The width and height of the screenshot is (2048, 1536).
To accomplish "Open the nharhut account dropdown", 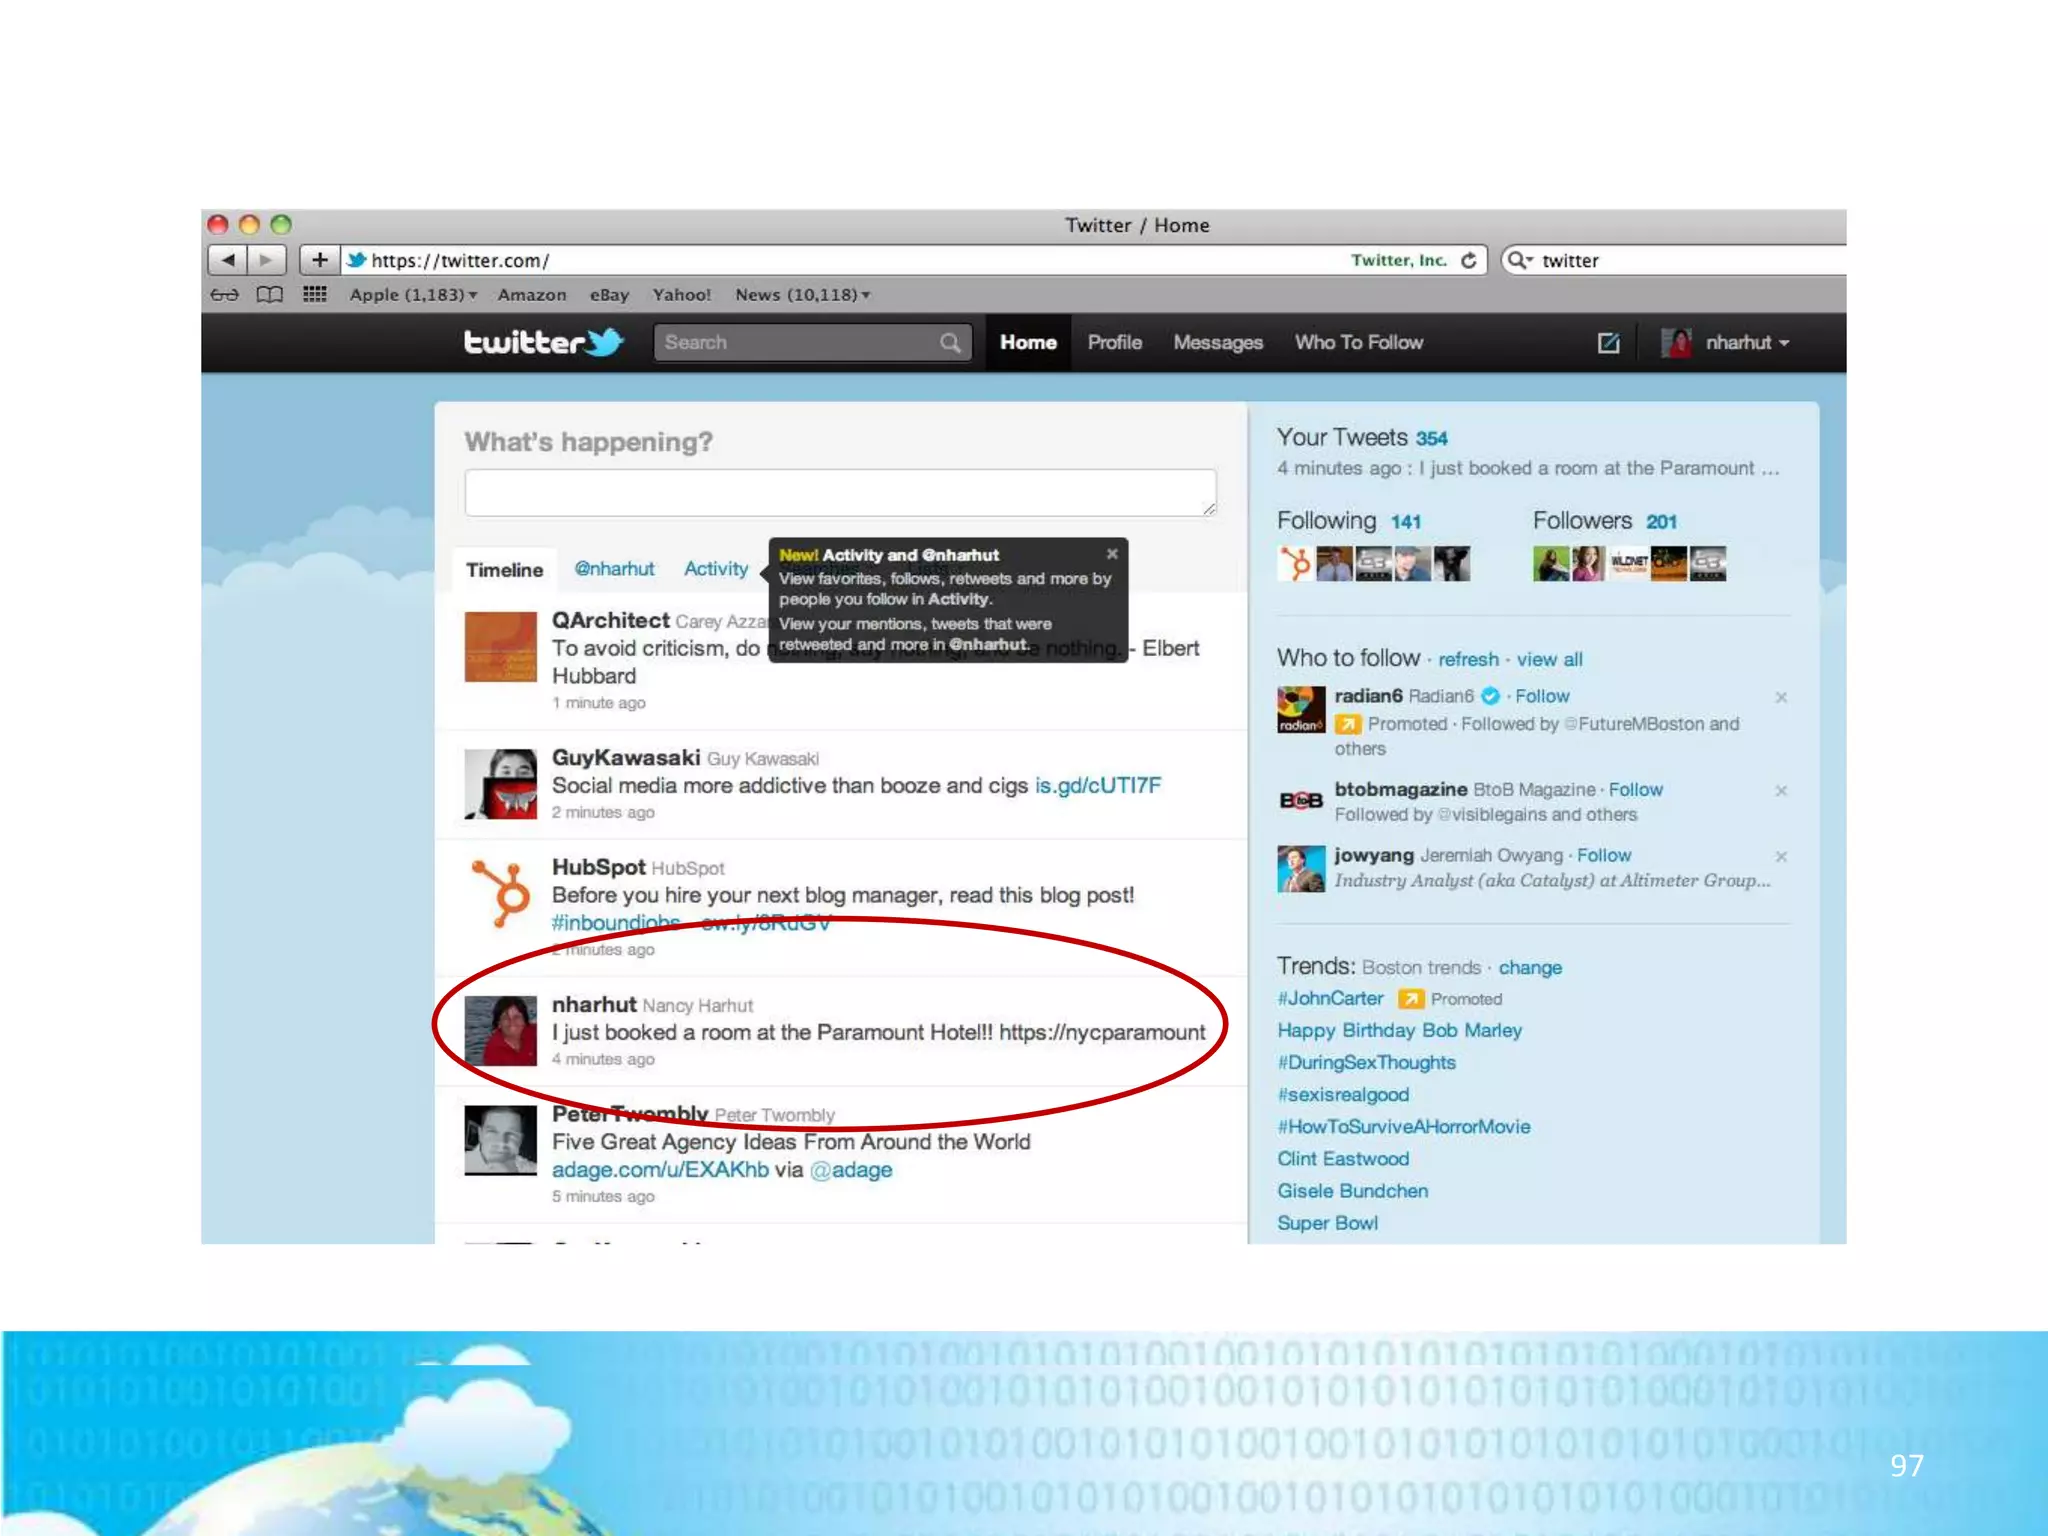I will pos(1746,343).
